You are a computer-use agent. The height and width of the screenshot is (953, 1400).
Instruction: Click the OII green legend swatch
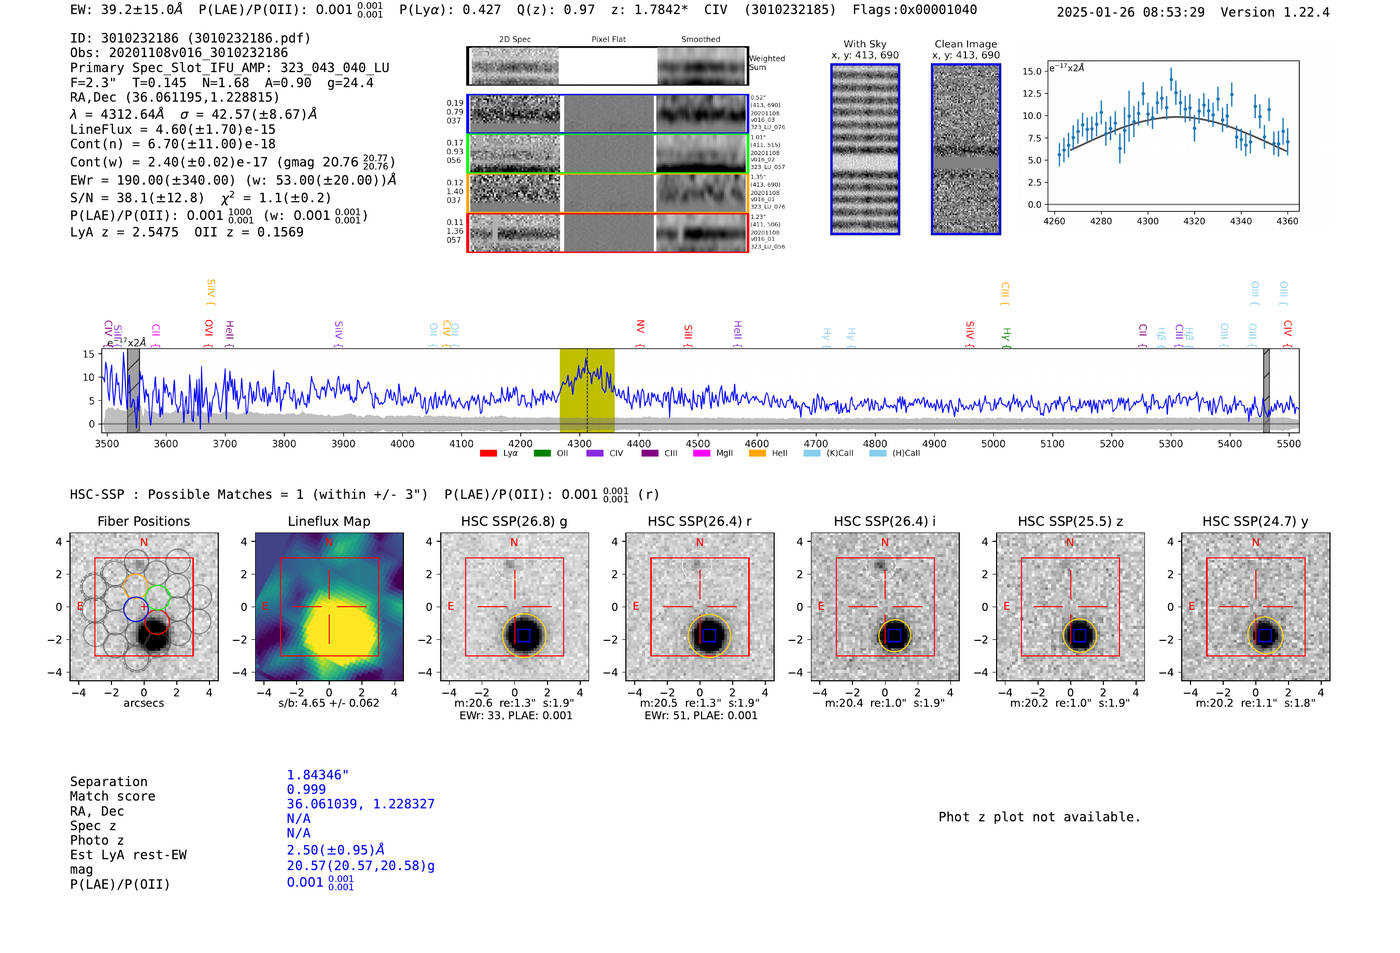point(542,453)
